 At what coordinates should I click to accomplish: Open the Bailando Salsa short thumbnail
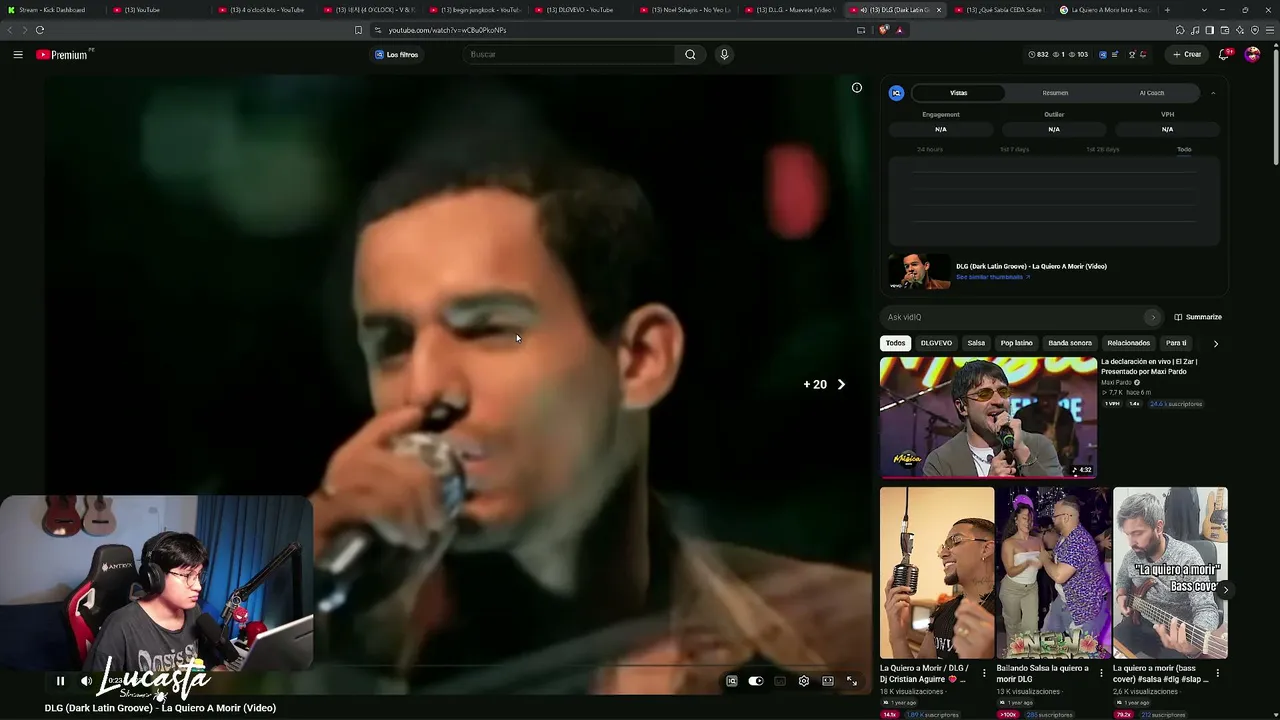pos(1054,572)
